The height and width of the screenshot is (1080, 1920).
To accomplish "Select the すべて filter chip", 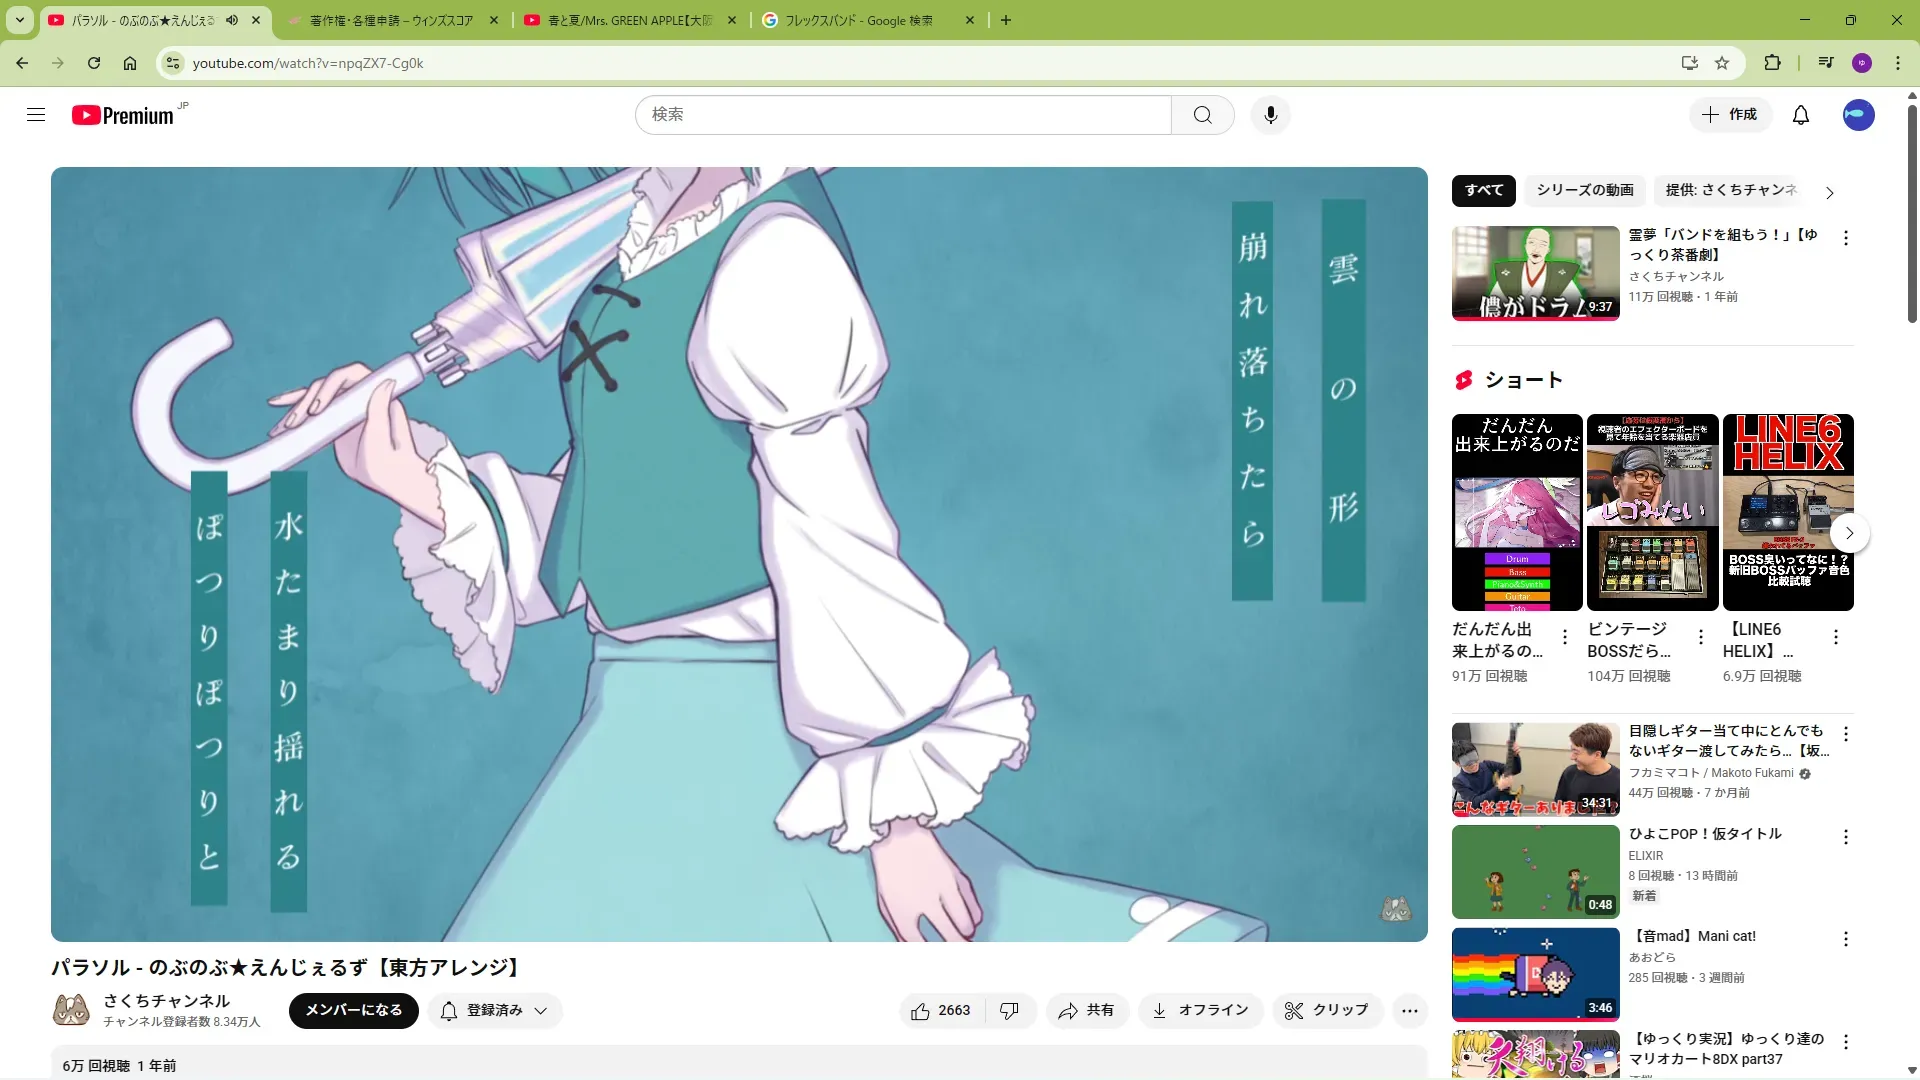I will [1483, 190].
